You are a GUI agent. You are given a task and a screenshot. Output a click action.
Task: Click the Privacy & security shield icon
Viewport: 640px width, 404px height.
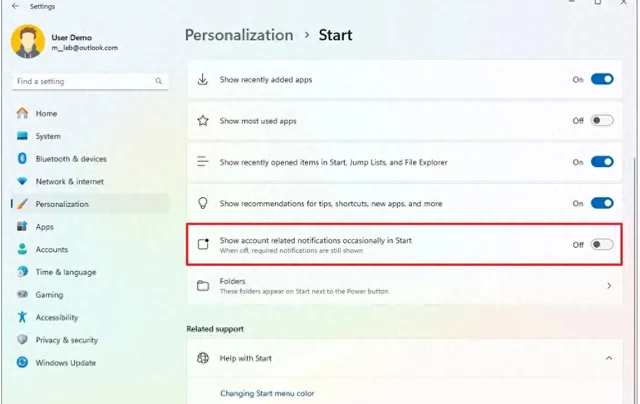point(22,340)
